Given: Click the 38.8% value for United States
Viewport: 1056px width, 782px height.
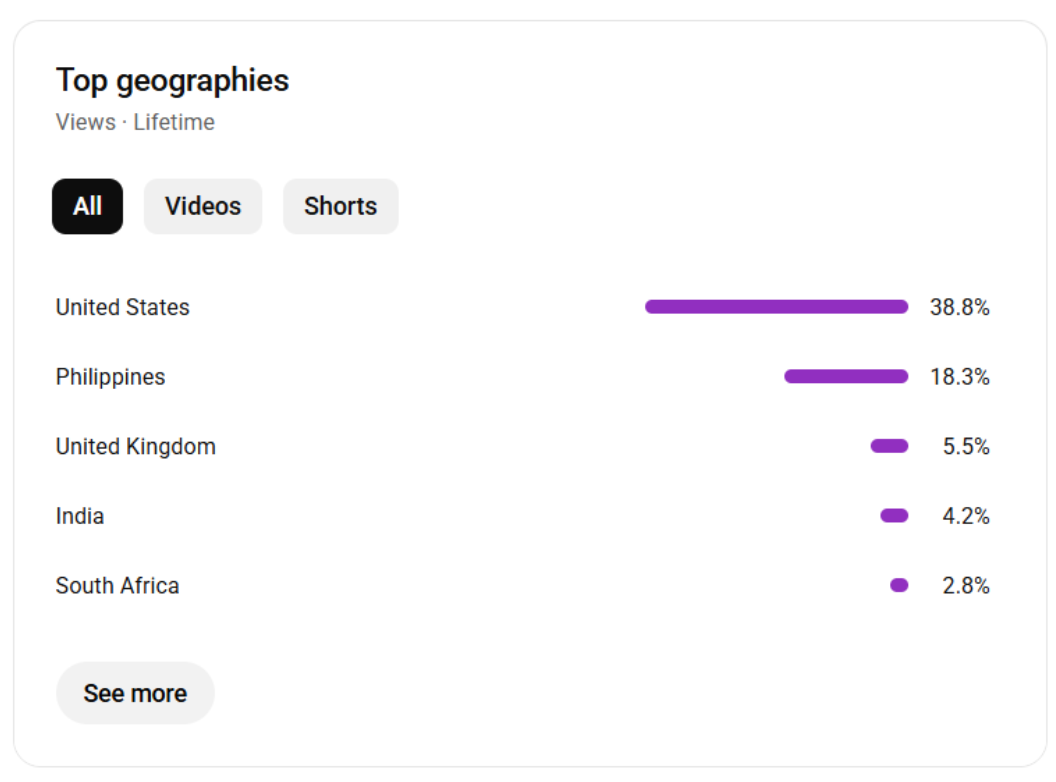Looking at the screenshot, I should pos(959,307).
